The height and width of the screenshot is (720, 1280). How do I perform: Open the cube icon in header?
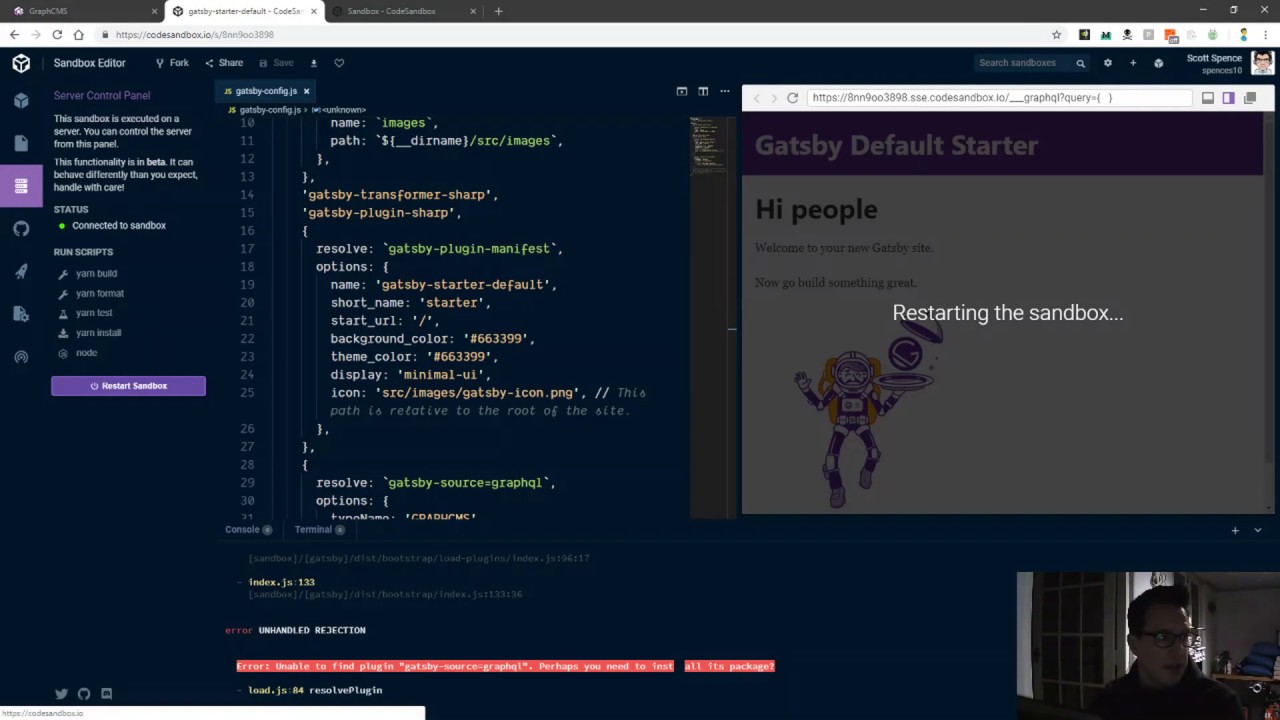pos(1158,63)
